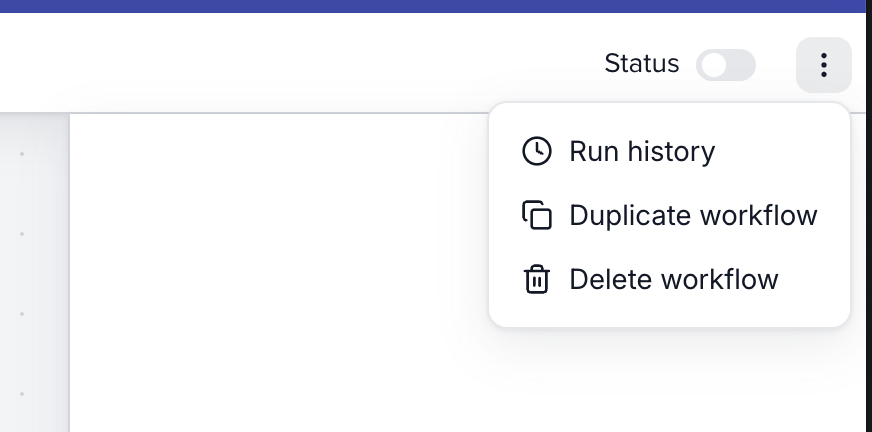
Task: Click the three vertical dots icon
Action: (x=823, y=65)
